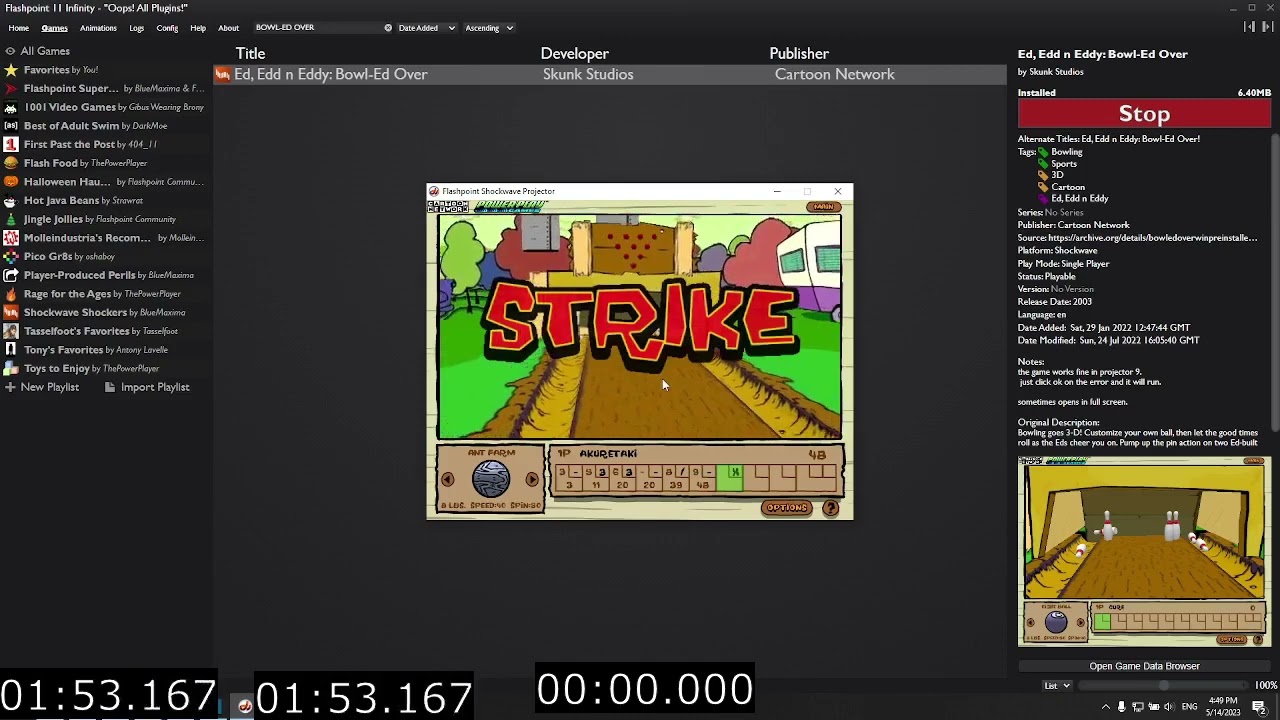
Task: Open the List layout dropdown
Action: point(1057,686)
